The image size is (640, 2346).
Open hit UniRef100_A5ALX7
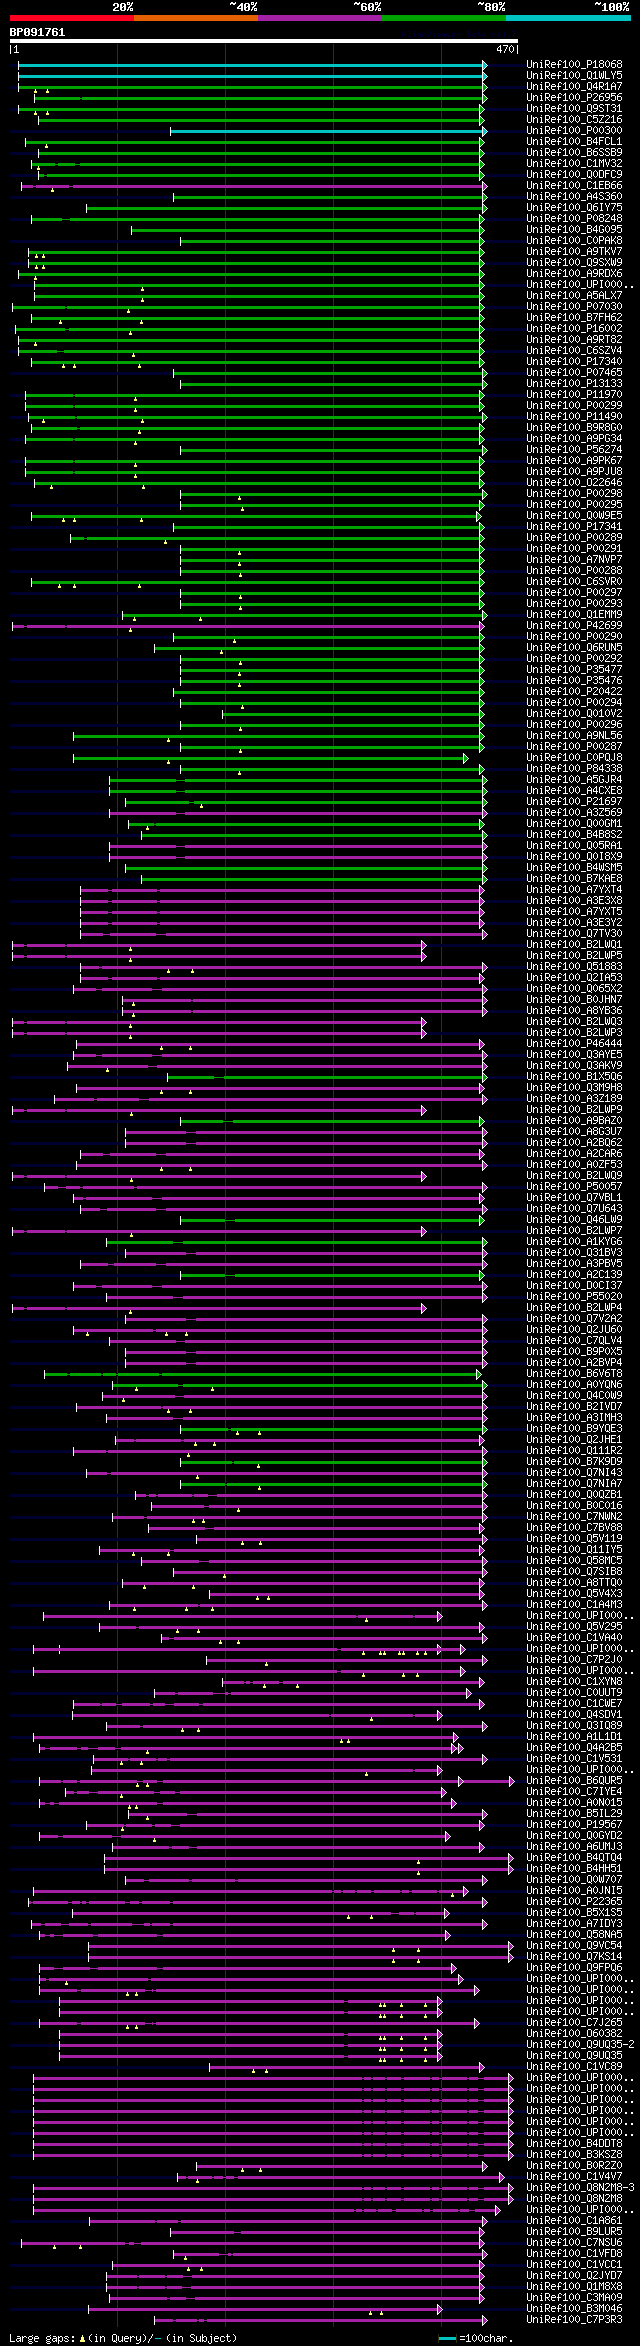tap(574, 296)
